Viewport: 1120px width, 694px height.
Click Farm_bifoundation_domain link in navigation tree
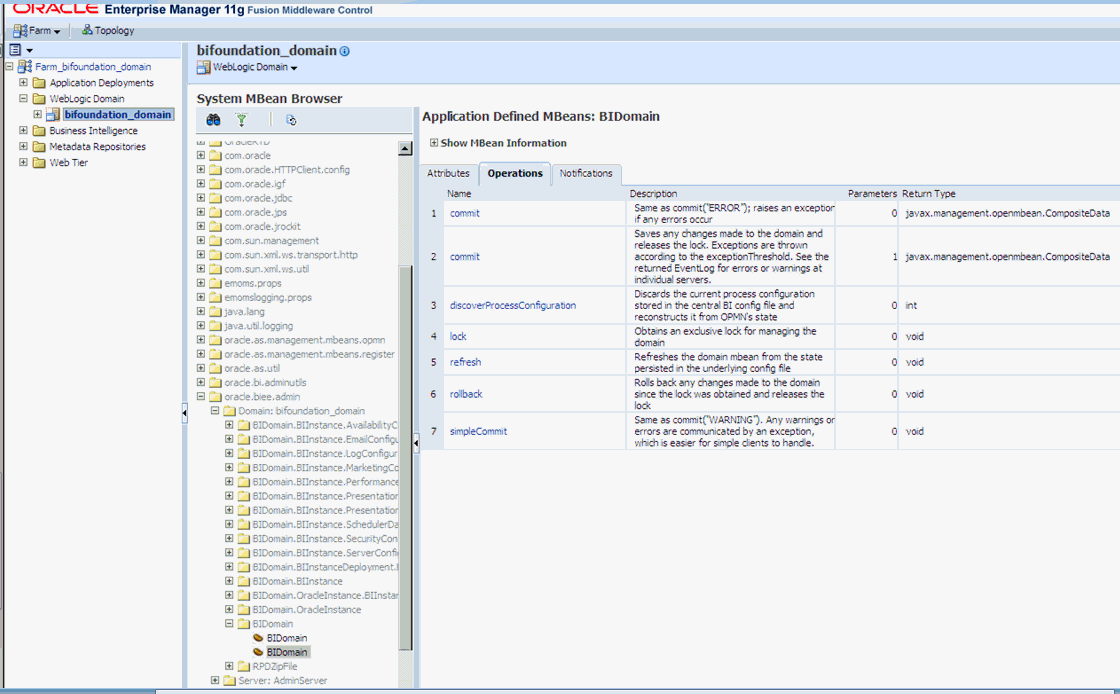tap(93, 66)
